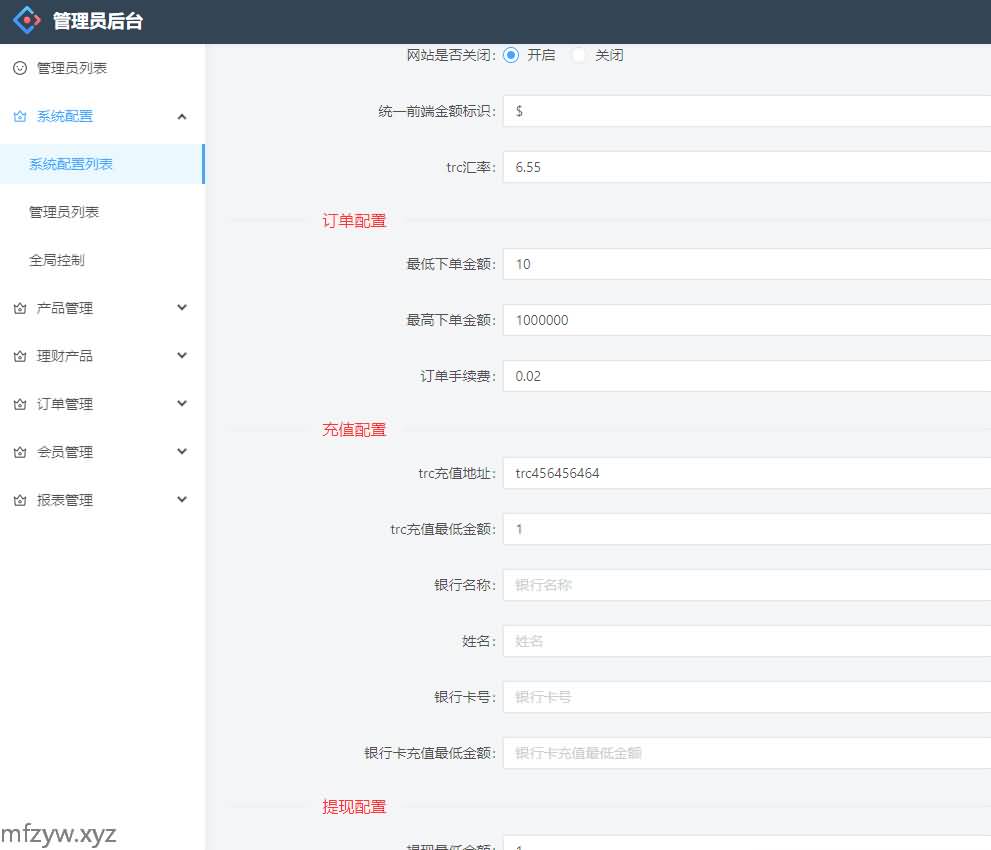The height and width of the screenshot is (850, 991).
Task: Expand the 报表管理 menu chevron
Action: click(x=181, y=500)
